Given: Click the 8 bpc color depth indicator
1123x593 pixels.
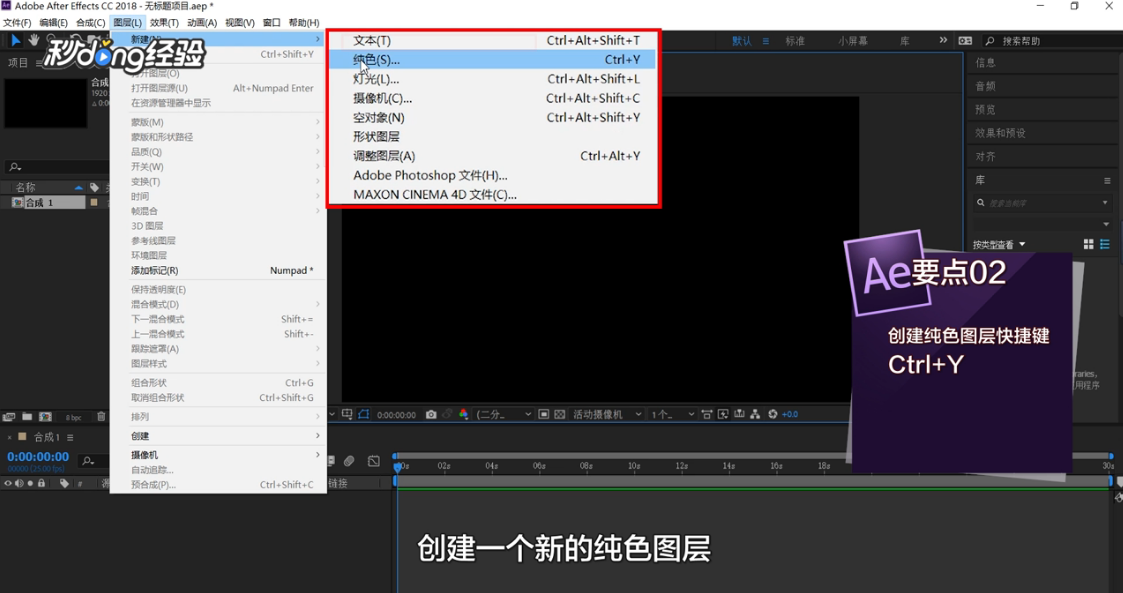Looking at the screenshot, I should (x=74, y=418).
